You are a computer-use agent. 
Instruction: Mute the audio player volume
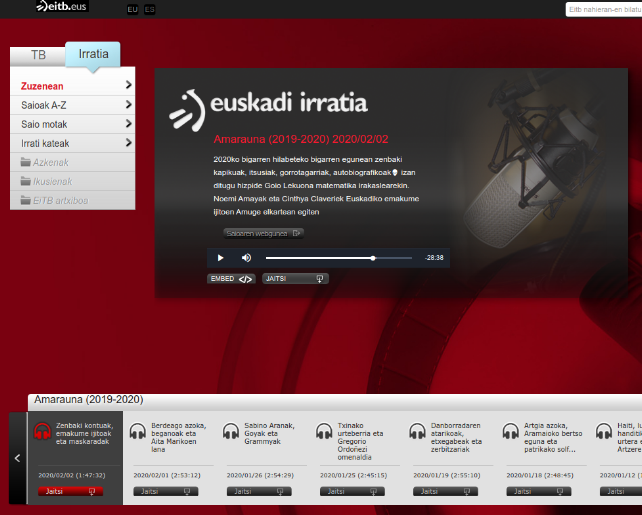tap(246, 258)
